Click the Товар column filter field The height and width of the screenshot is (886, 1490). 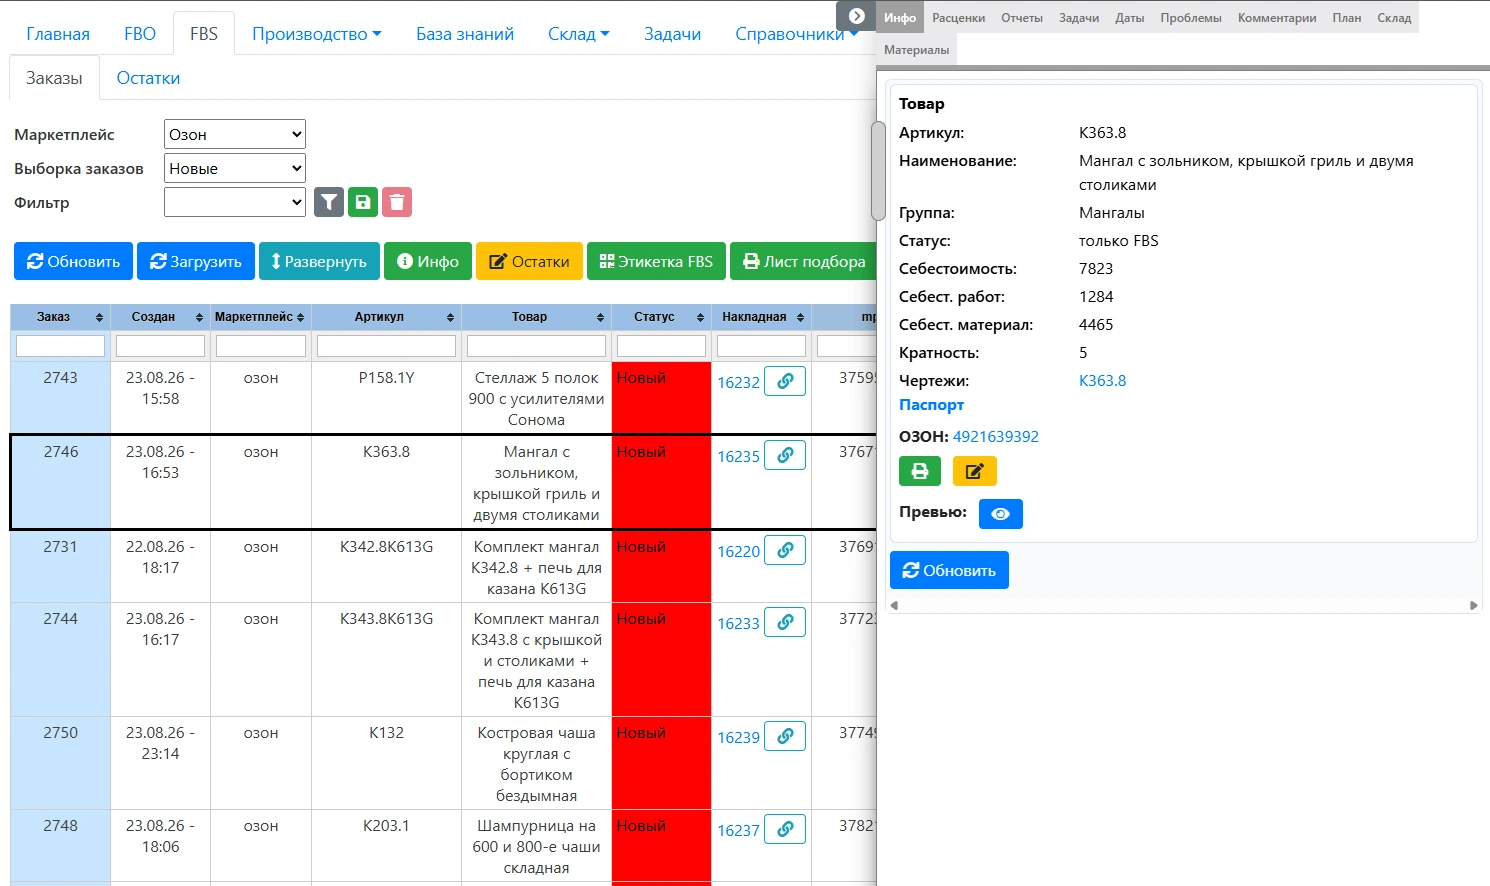pyautogui.click(x=536, y=346)
